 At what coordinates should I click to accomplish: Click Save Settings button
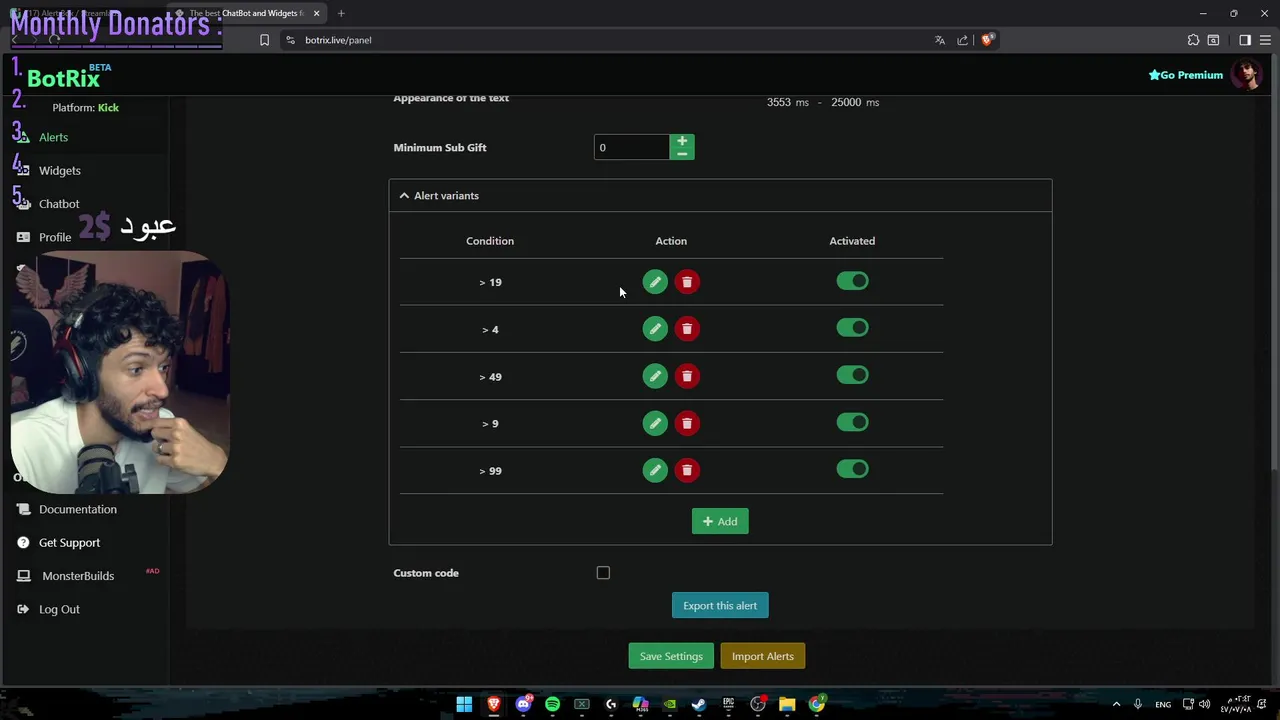pyautogui.click(x=671, y=656)
